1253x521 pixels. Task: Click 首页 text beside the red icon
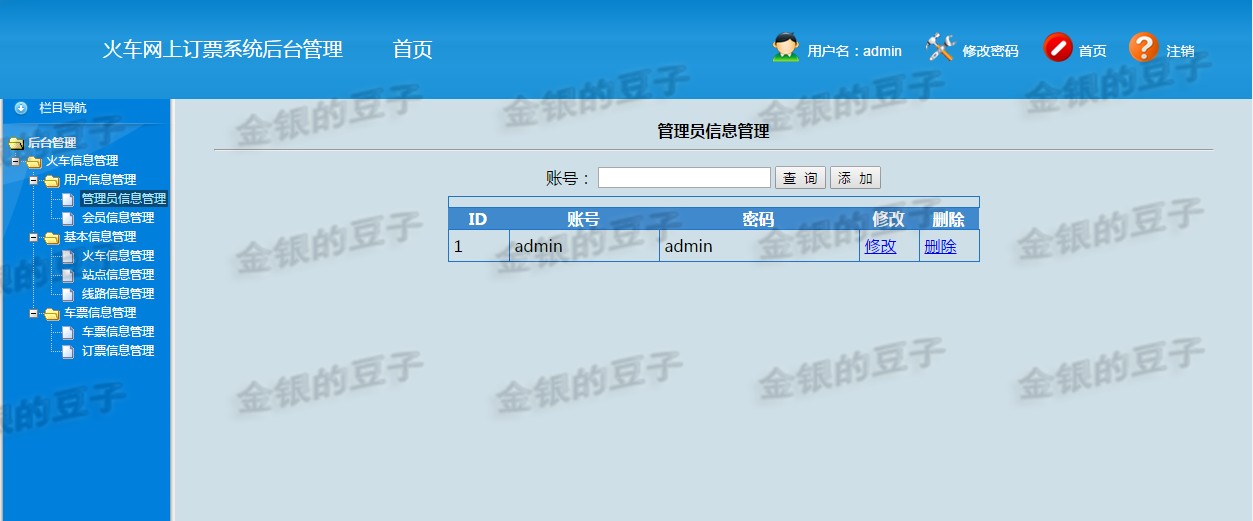pyautogui.click(x=1092, y=51)
